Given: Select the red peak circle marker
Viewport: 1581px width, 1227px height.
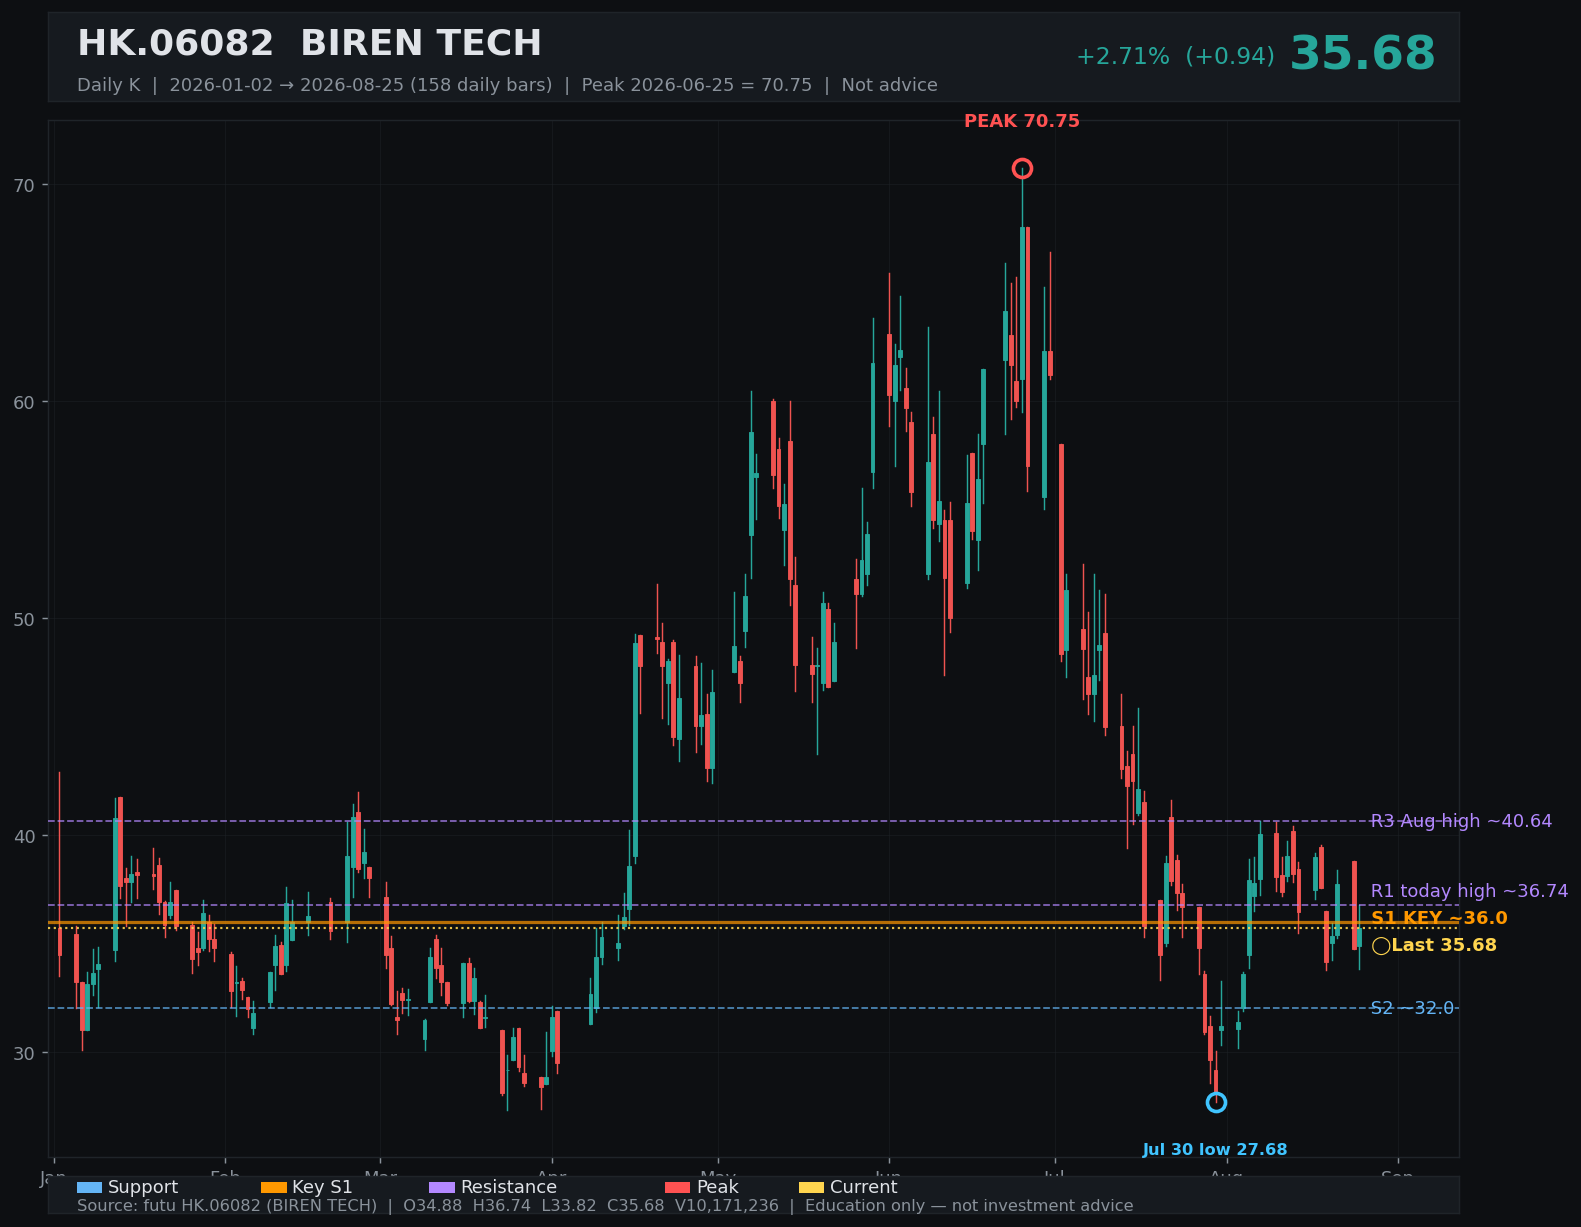Looking at the screenshot, I should [1022, 168].
